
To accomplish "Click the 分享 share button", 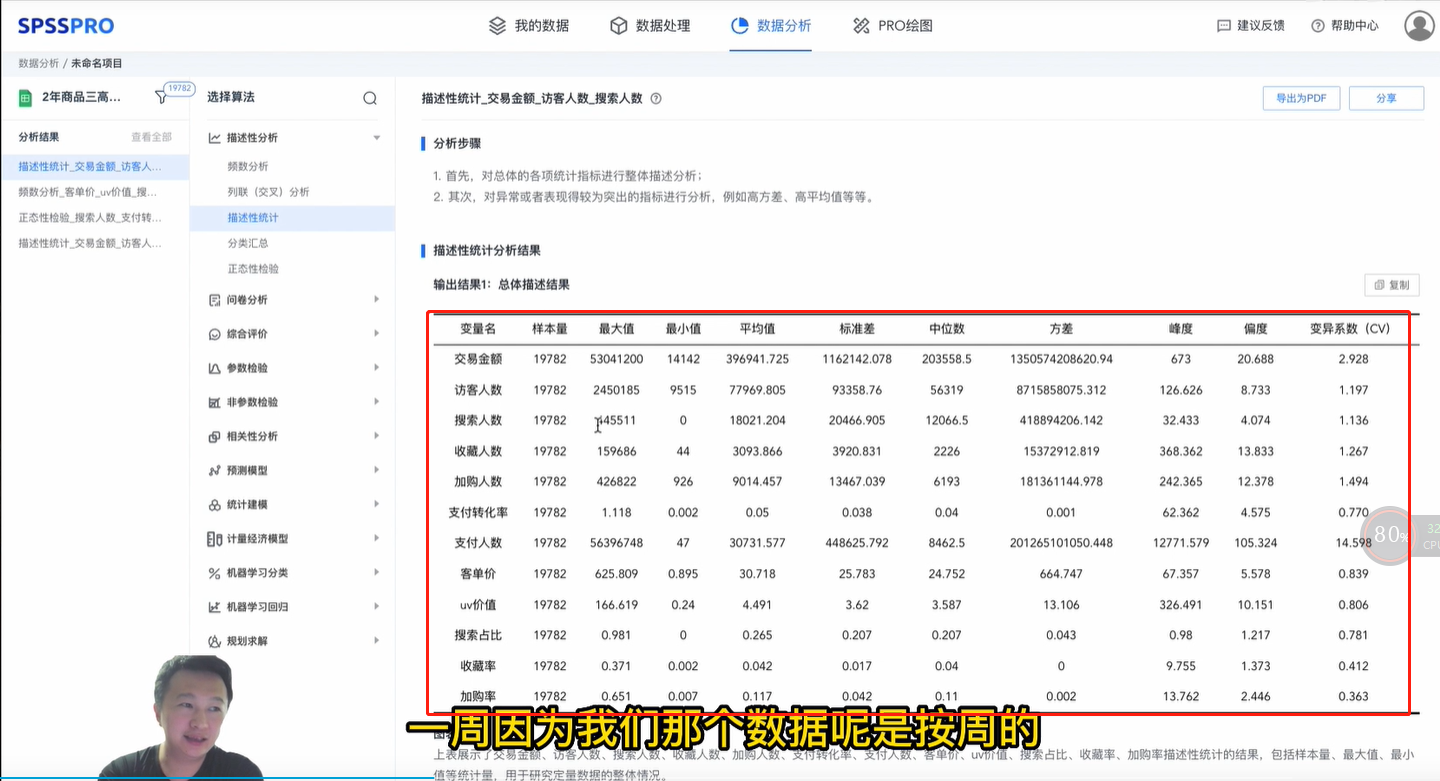I will (1386, 98).
